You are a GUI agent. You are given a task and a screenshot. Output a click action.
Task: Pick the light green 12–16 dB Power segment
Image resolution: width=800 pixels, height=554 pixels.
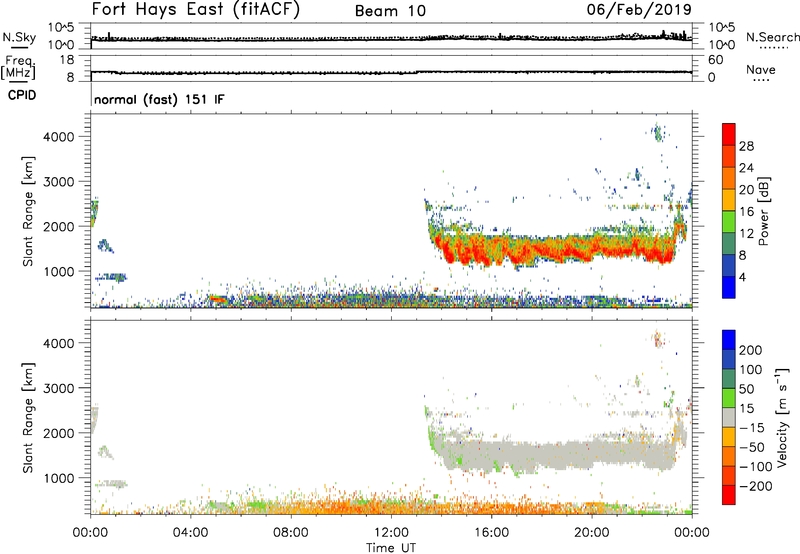[729, 221]
